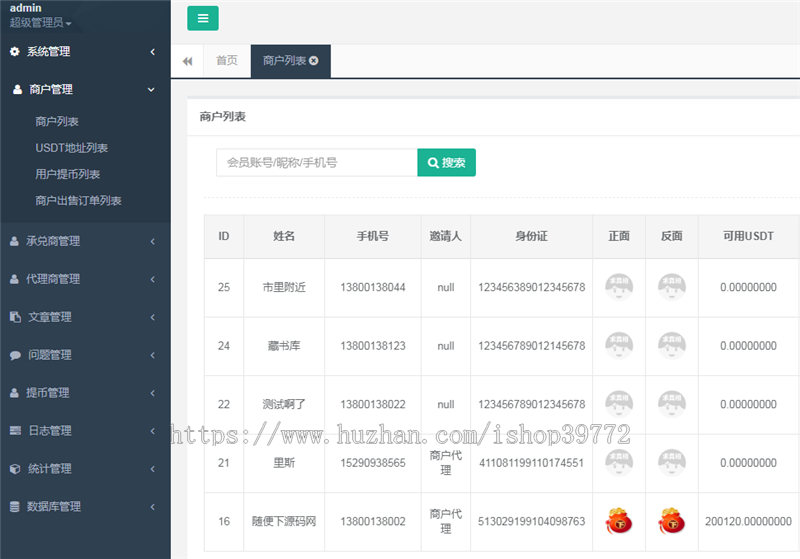The width and height of the screenshot is (800, 559).
Task: Click the double-arrow tab scroll left icon
Action: click(187, 61)
